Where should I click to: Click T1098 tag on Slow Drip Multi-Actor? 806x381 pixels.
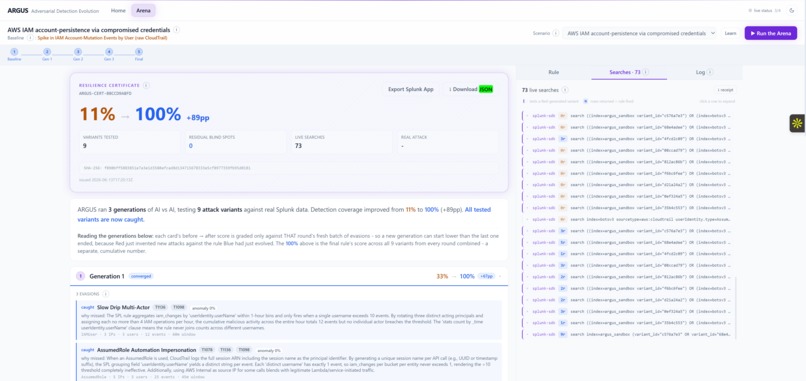(178, 307)
